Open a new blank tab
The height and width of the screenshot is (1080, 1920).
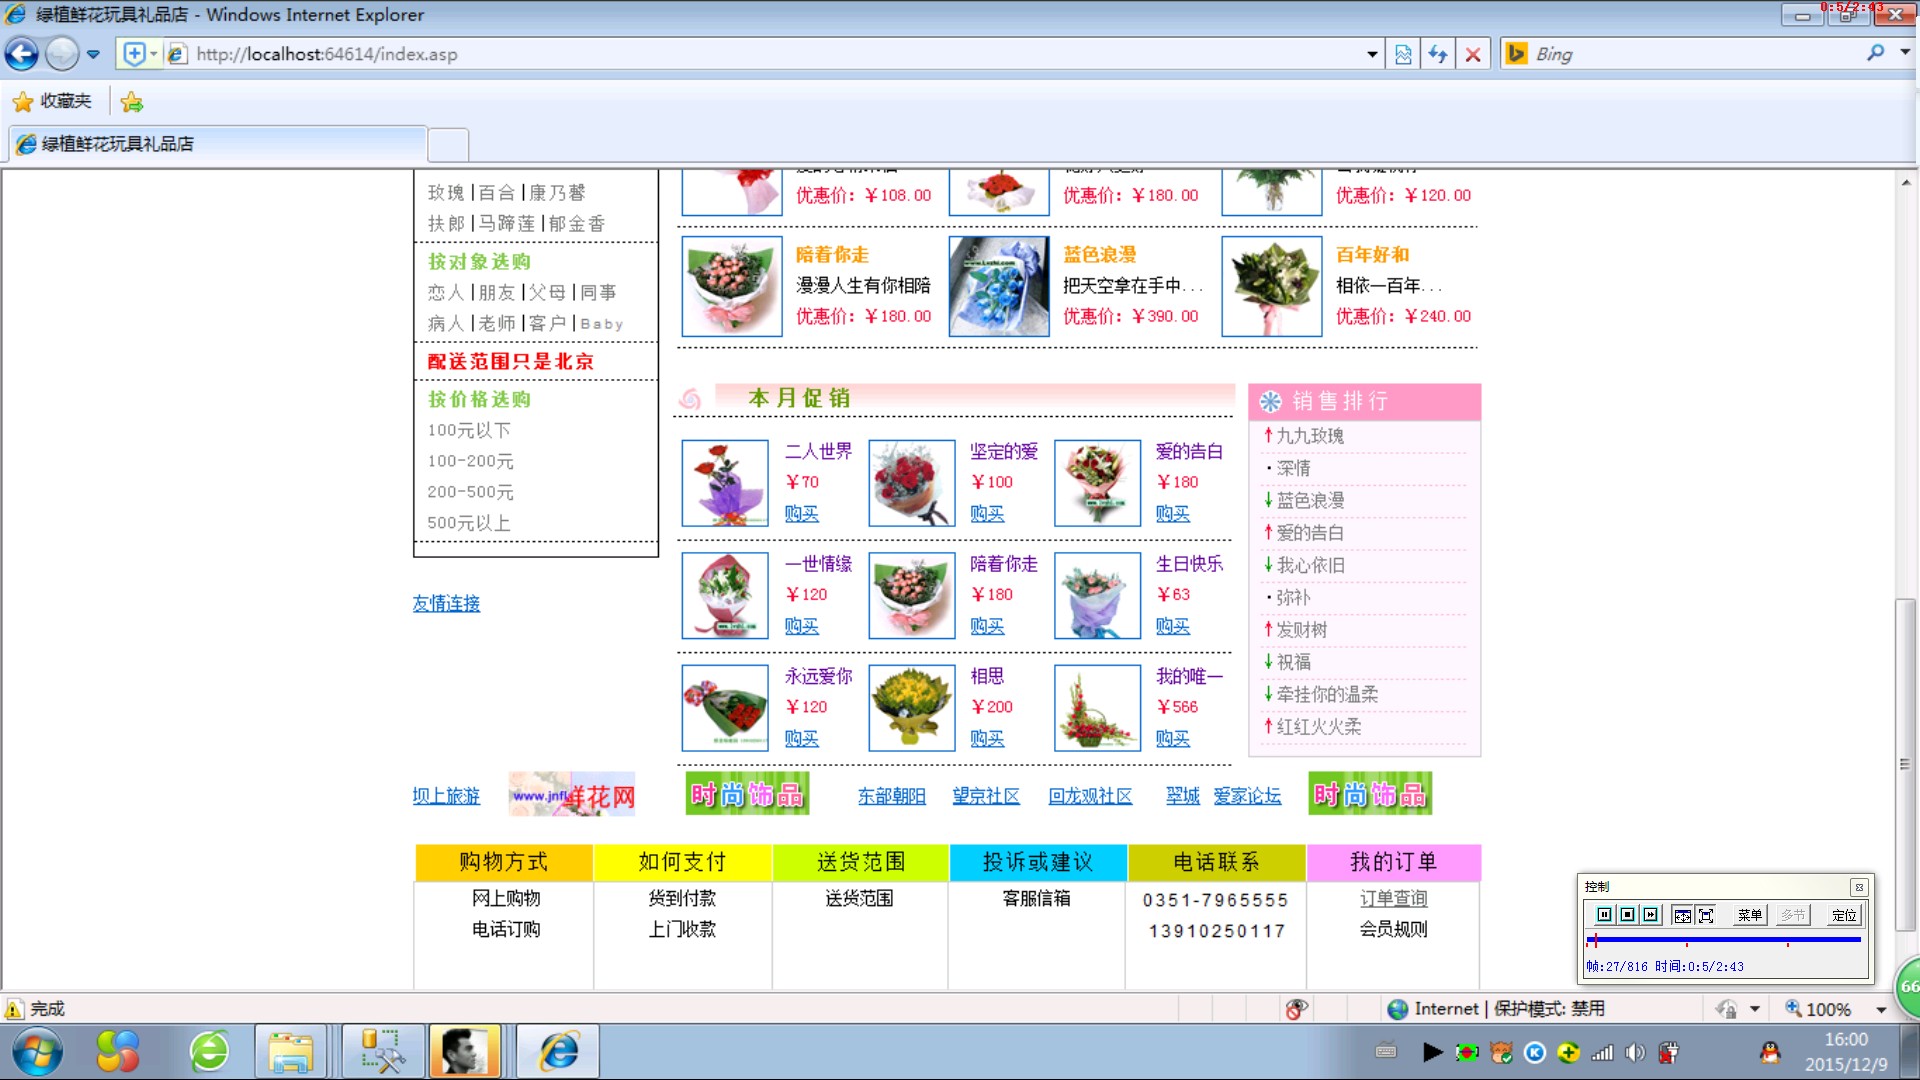tap(449, 144)
